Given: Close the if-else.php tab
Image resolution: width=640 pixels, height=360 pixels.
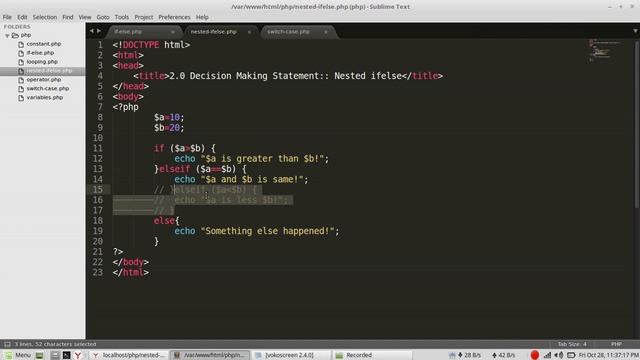Looking at the screenshot, I should (x=173, y=32).
